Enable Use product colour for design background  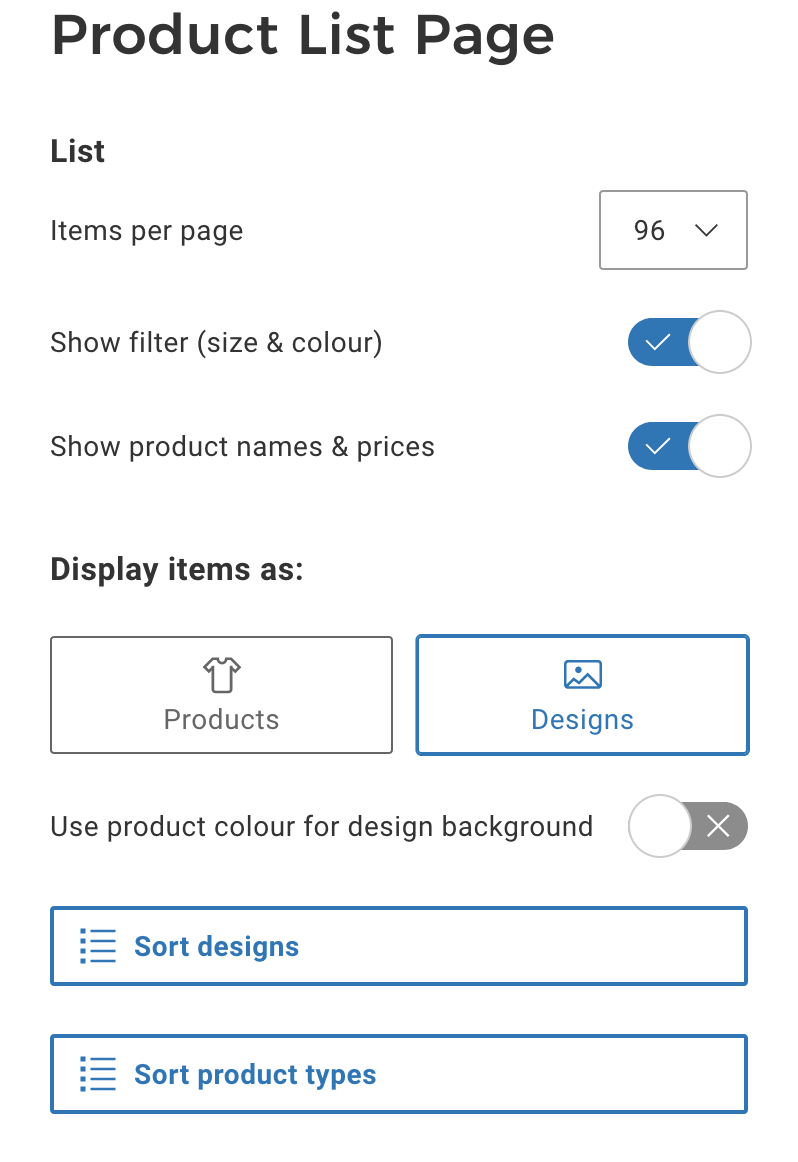[688, 826]
